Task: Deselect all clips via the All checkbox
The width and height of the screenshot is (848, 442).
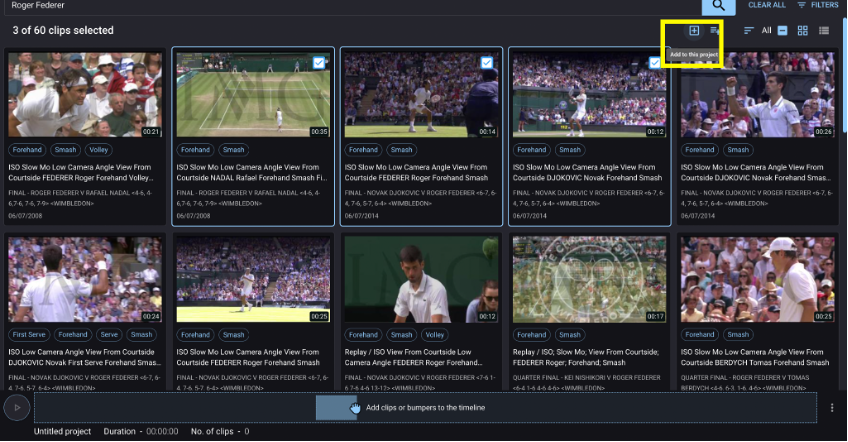Action: 783,30
